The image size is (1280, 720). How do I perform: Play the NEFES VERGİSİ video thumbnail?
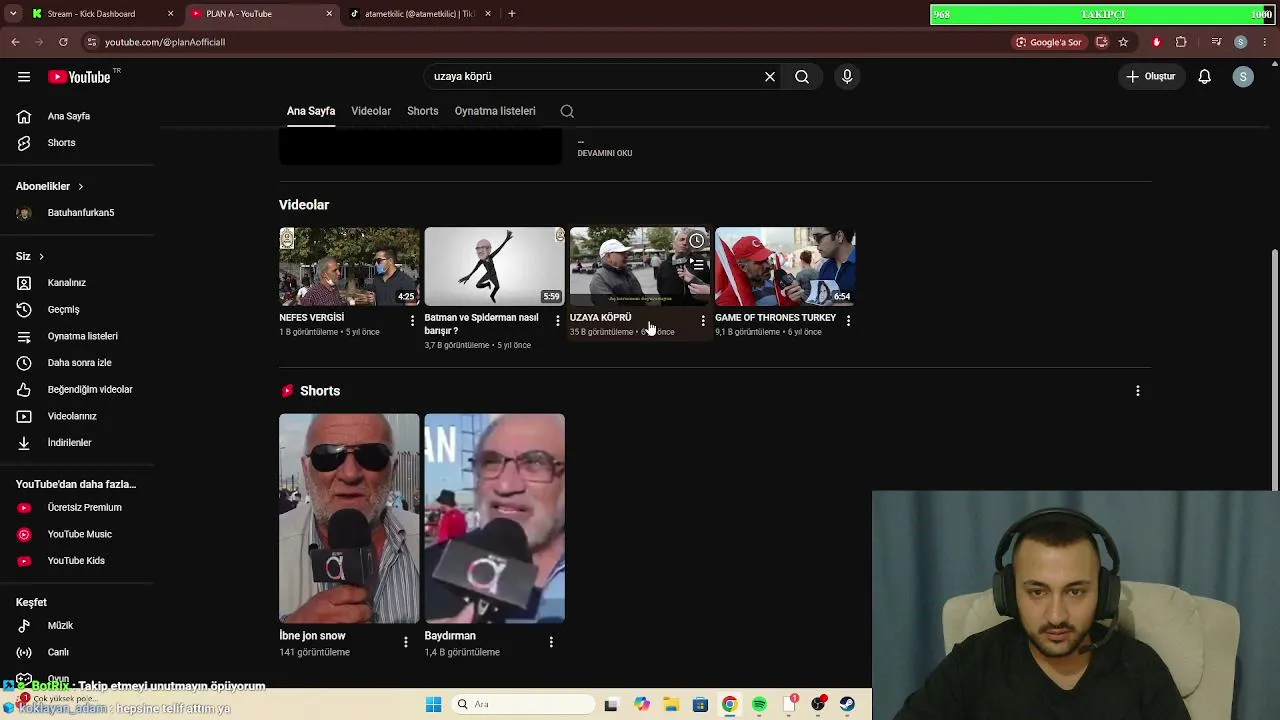click(x=349, y=266)
